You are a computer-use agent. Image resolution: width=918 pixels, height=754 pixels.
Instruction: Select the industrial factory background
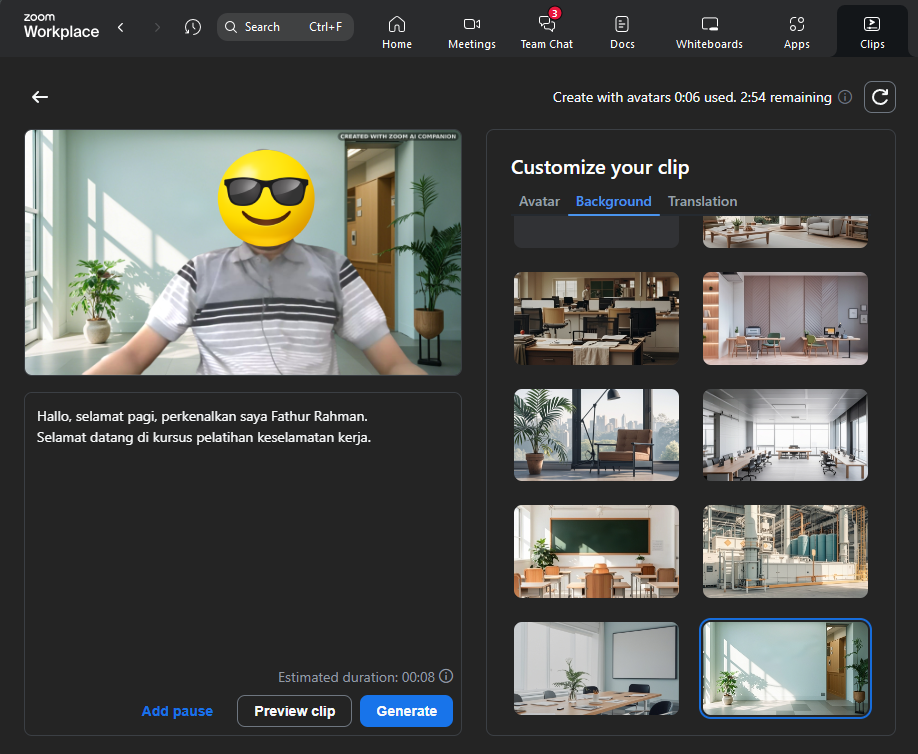pos(785,551)
